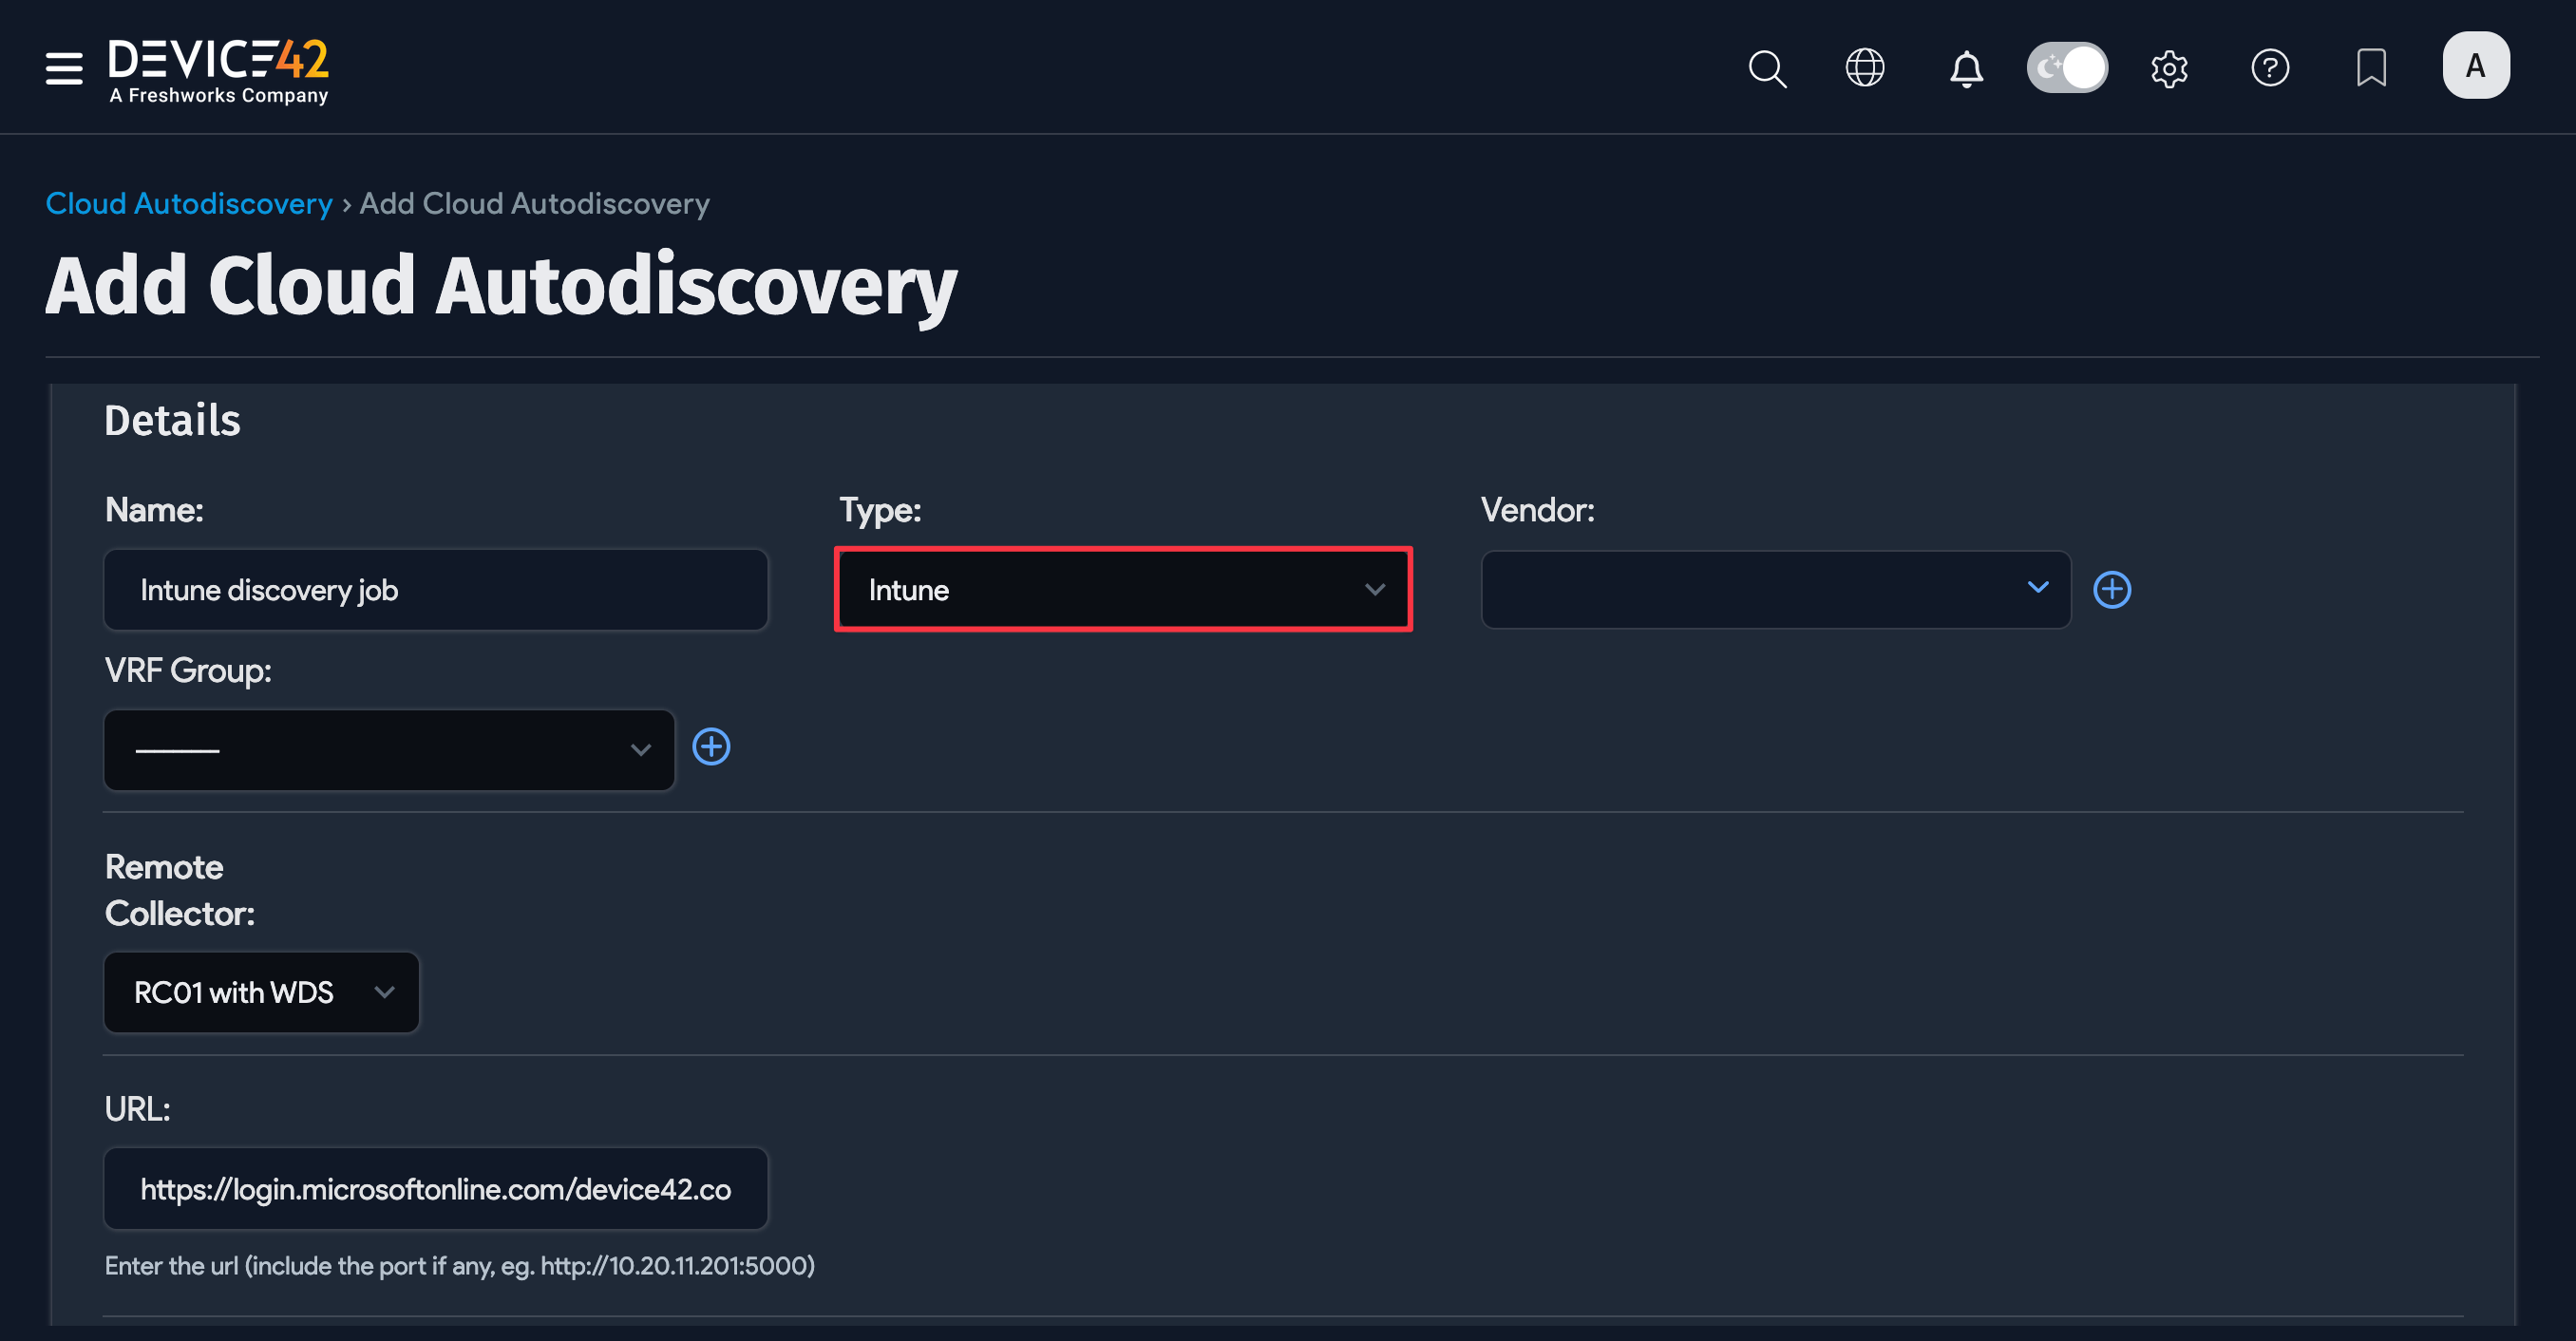Viewport: 2576px width, 1341px height.
Task: Open the help menu
Action: click(x=2270, y=67)
